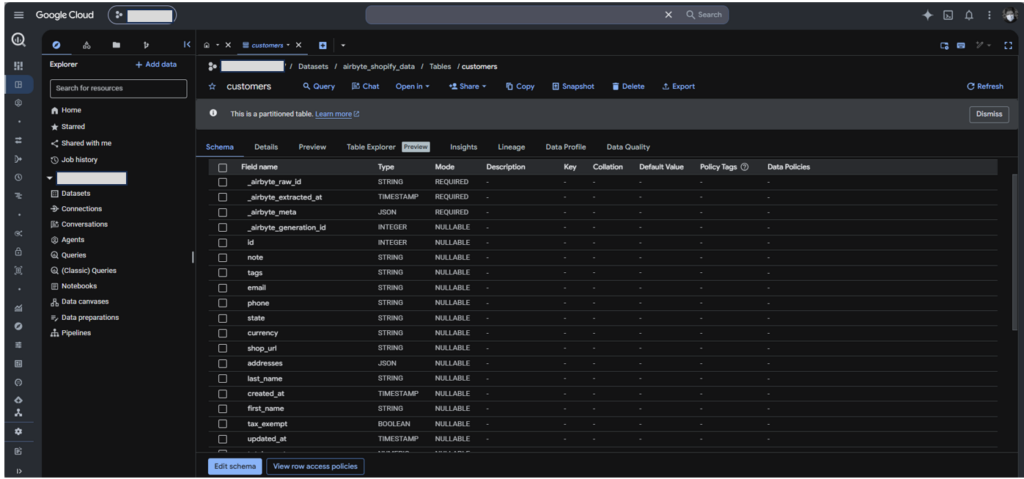
Task: Switch to the Preview tab
Action: click(x=312, y=147)
